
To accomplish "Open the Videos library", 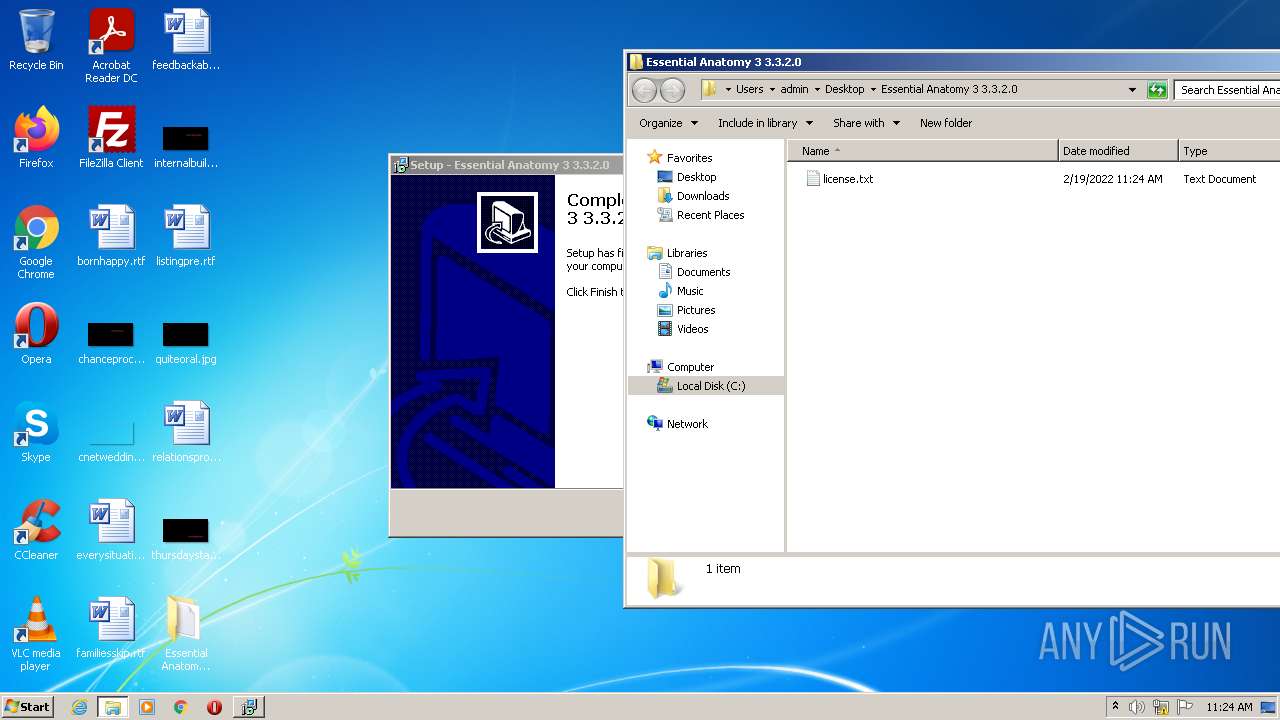I will 692,329.
